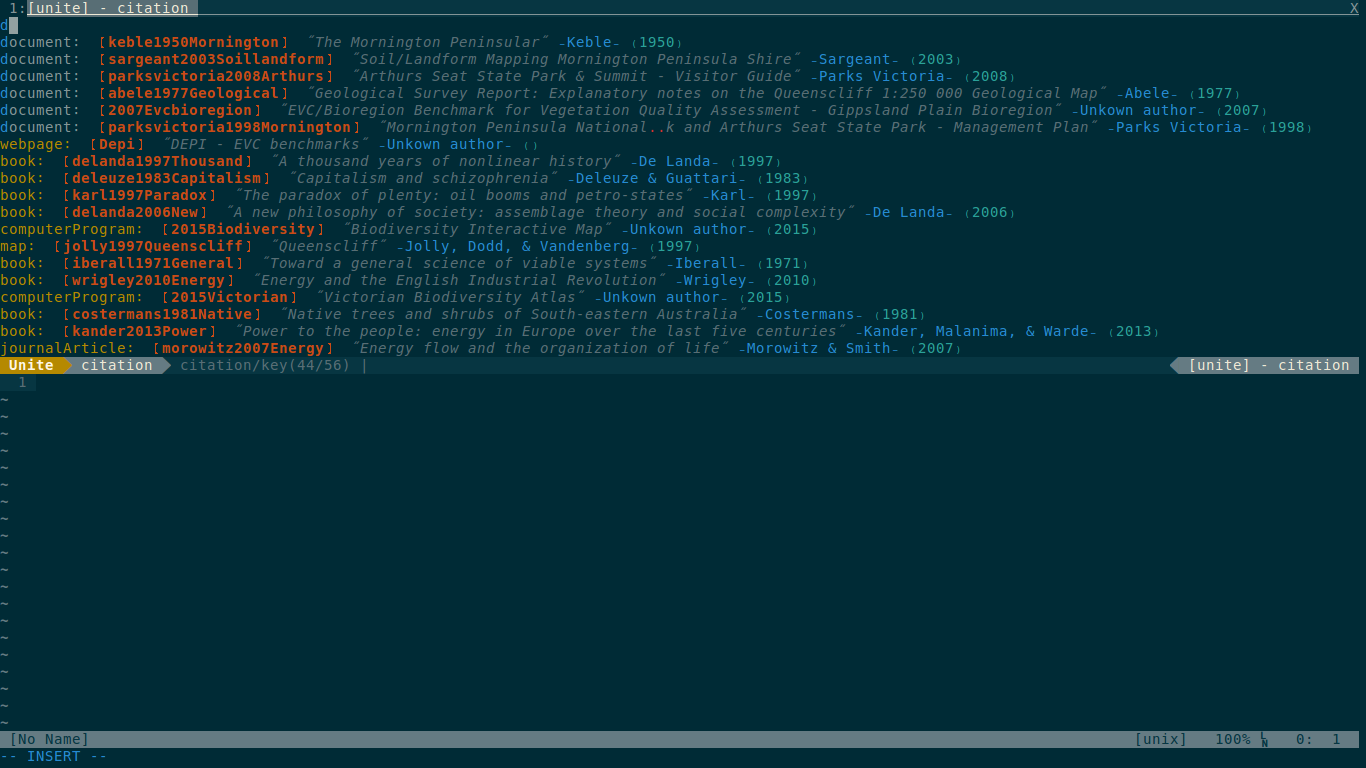The height and width of the screenshot is (768, 1366).
Task: Click year 2013 in the Kander row
Action: [x=1133, y=331]
